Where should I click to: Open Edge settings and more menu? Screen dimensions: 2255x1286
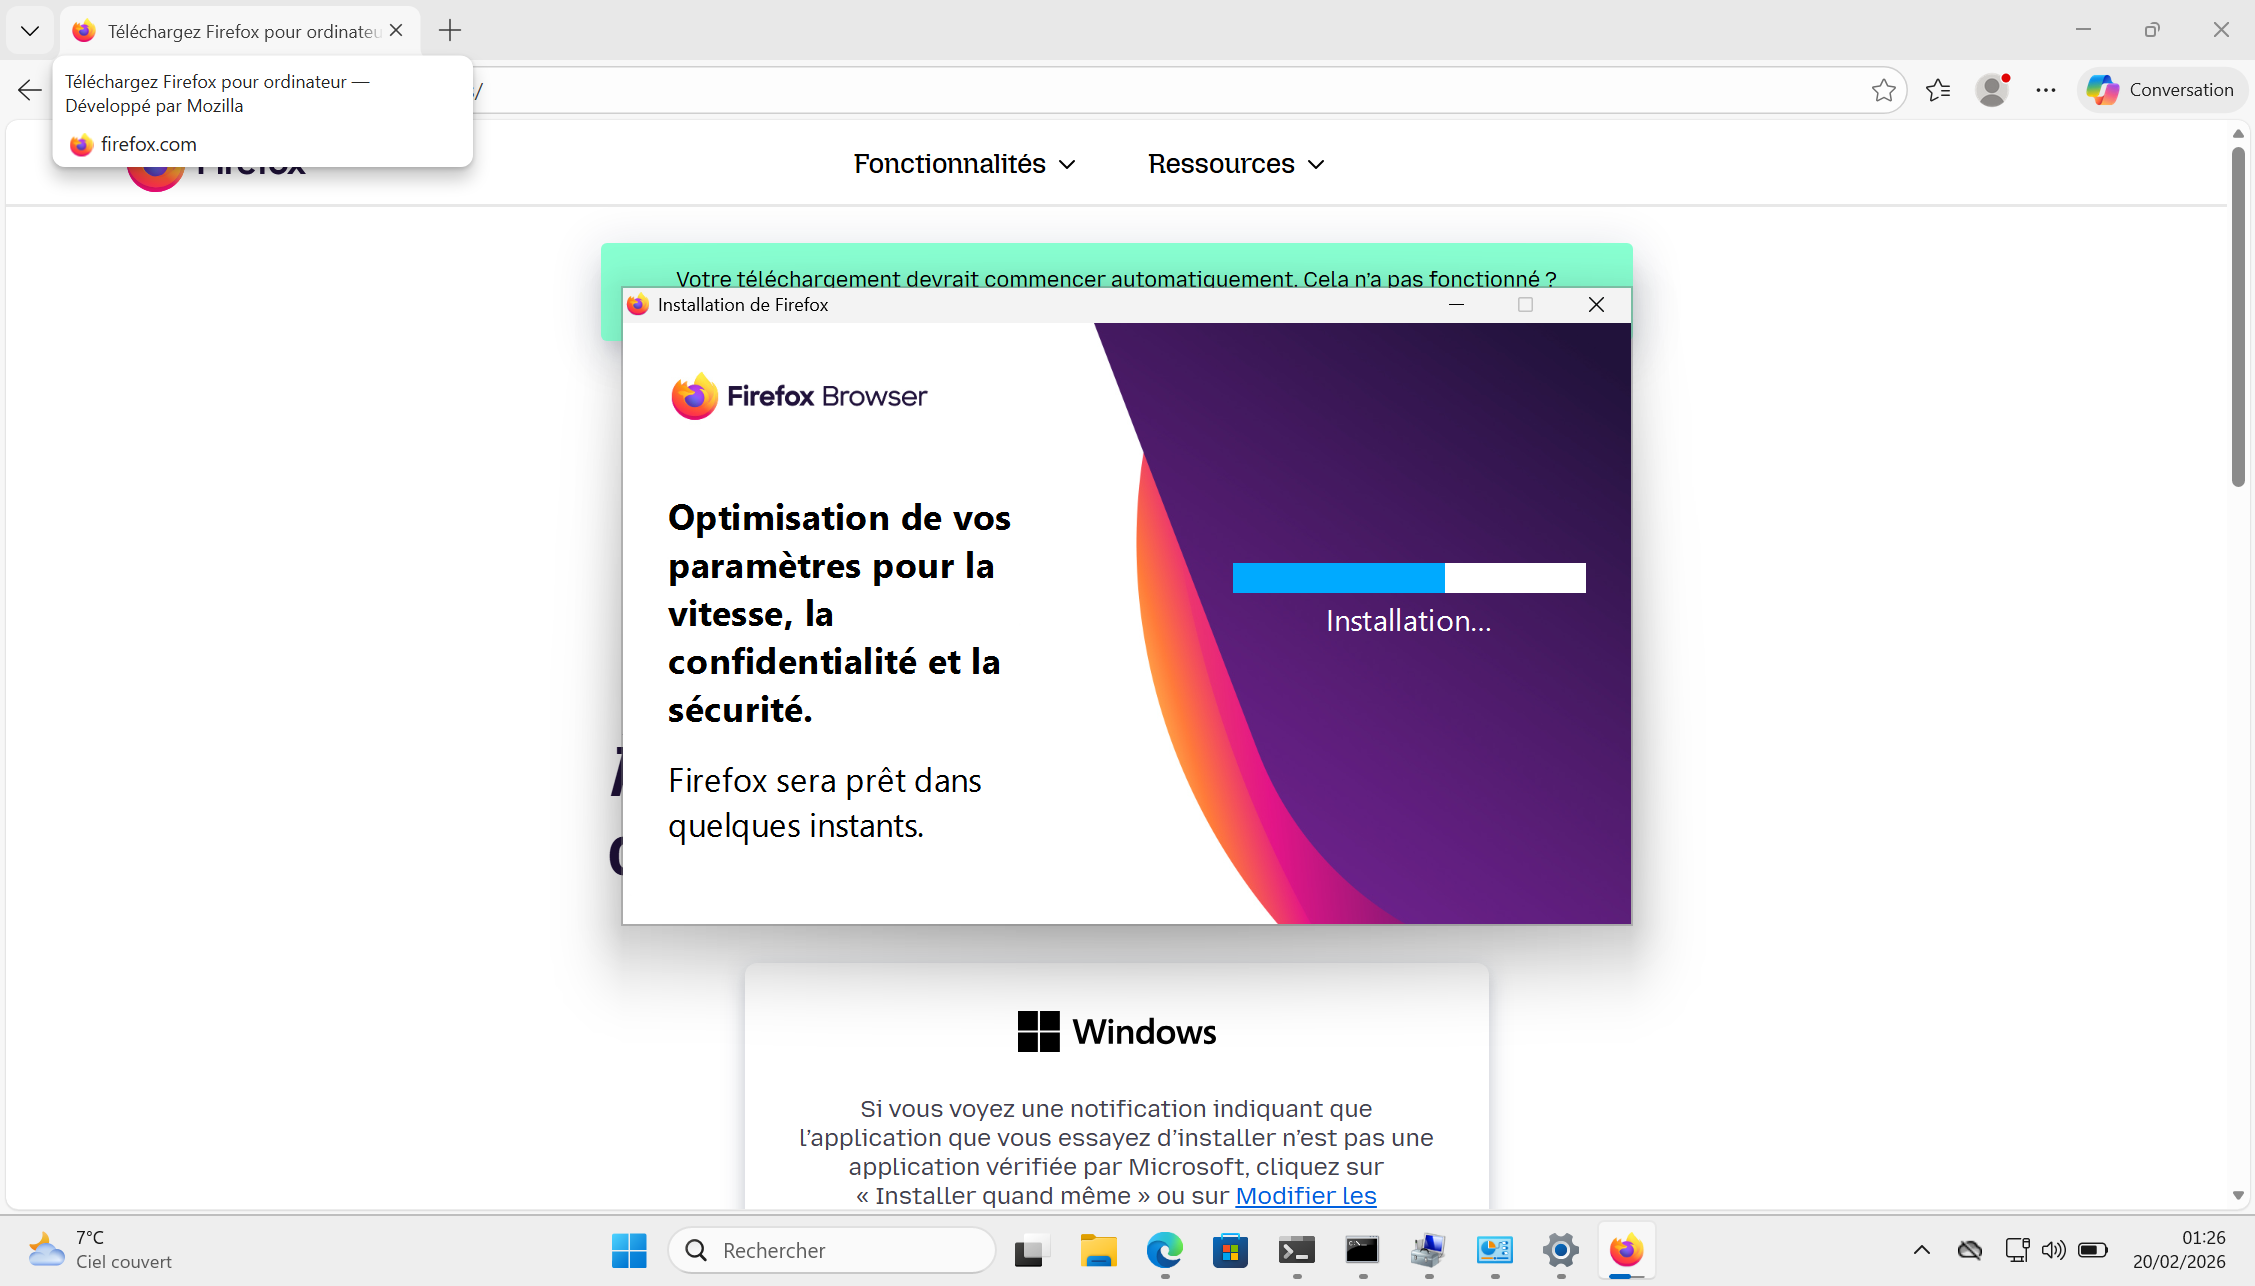(x=2046, y=90)
